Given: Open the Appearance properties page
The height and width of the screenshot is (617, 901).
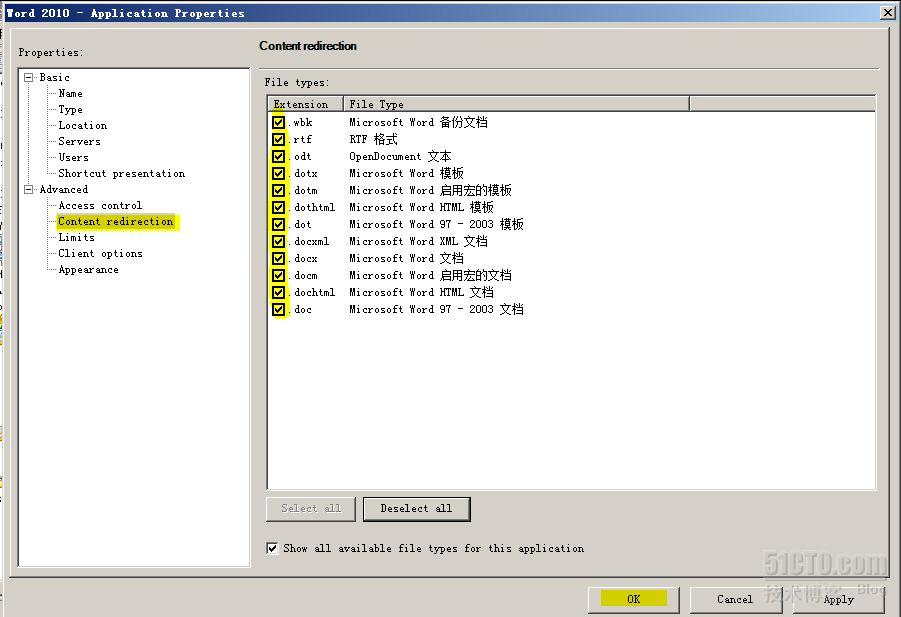Looking at the screenshot, I should pos(88,269).
